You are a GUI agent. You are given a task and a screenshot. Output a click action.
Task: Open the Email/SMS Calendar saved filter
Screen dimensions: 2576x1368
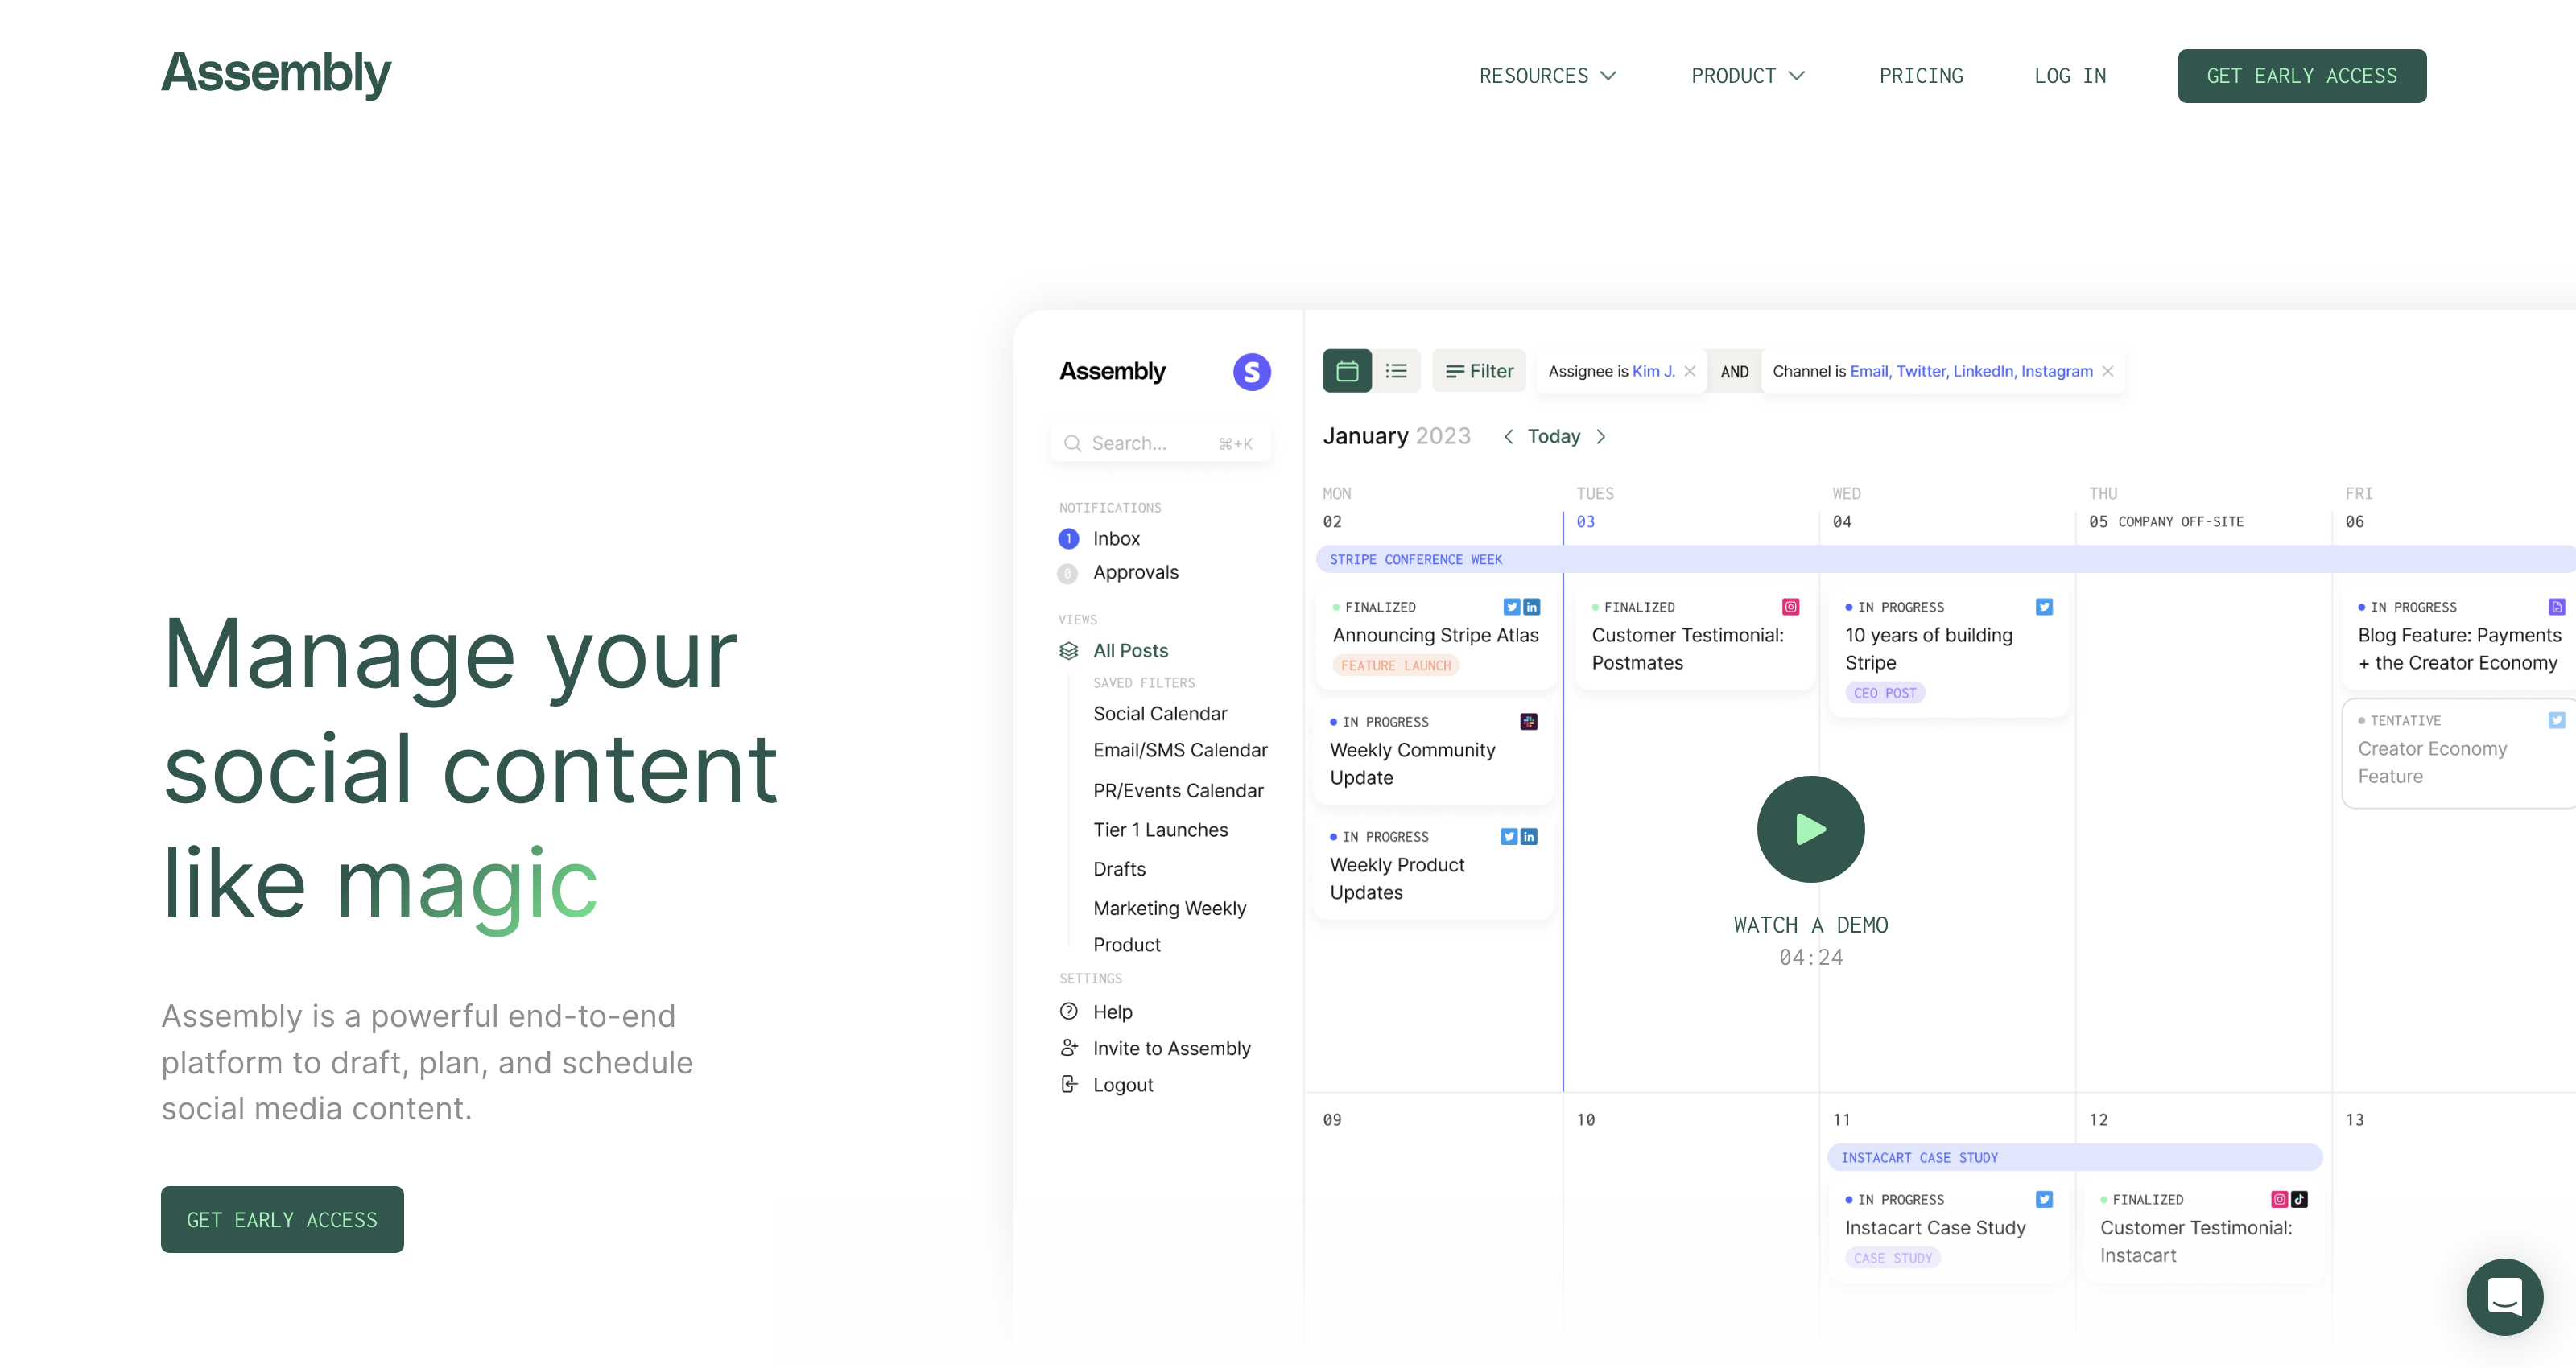click(x=1180, y=750)
